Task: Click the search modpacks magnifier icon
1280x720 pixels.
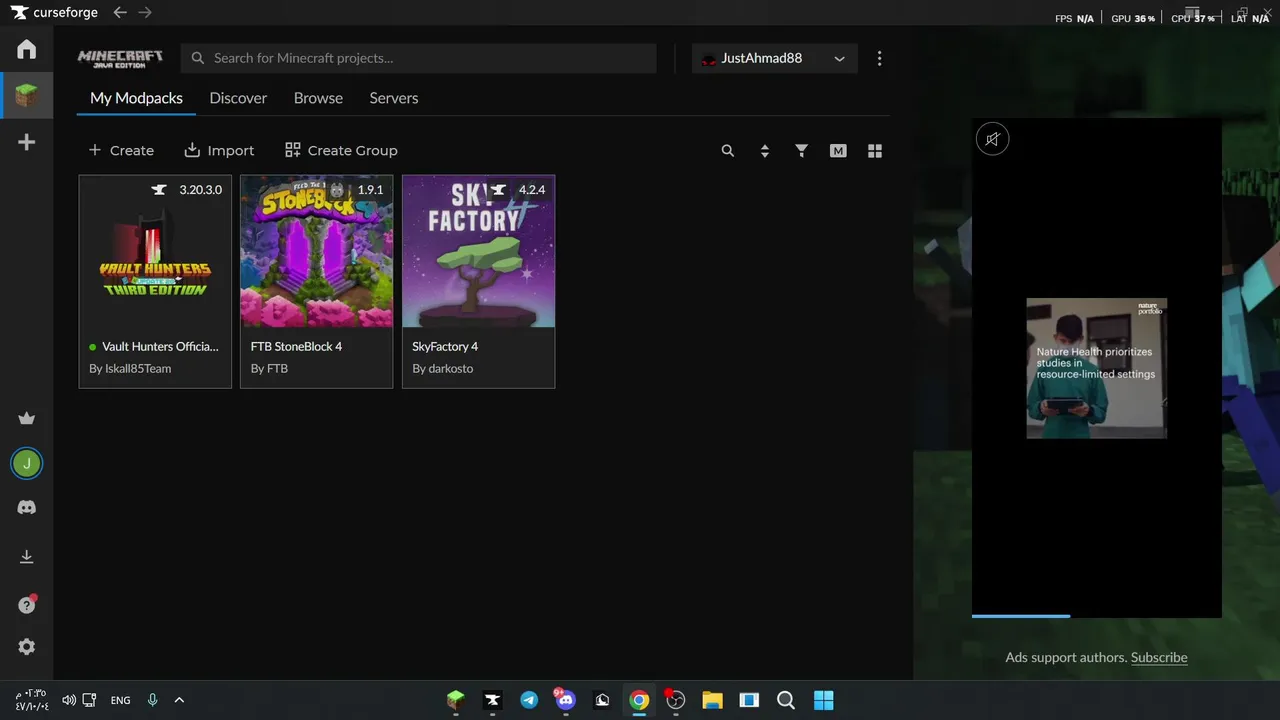Action: pyautogui.click(x=728, y=151)
